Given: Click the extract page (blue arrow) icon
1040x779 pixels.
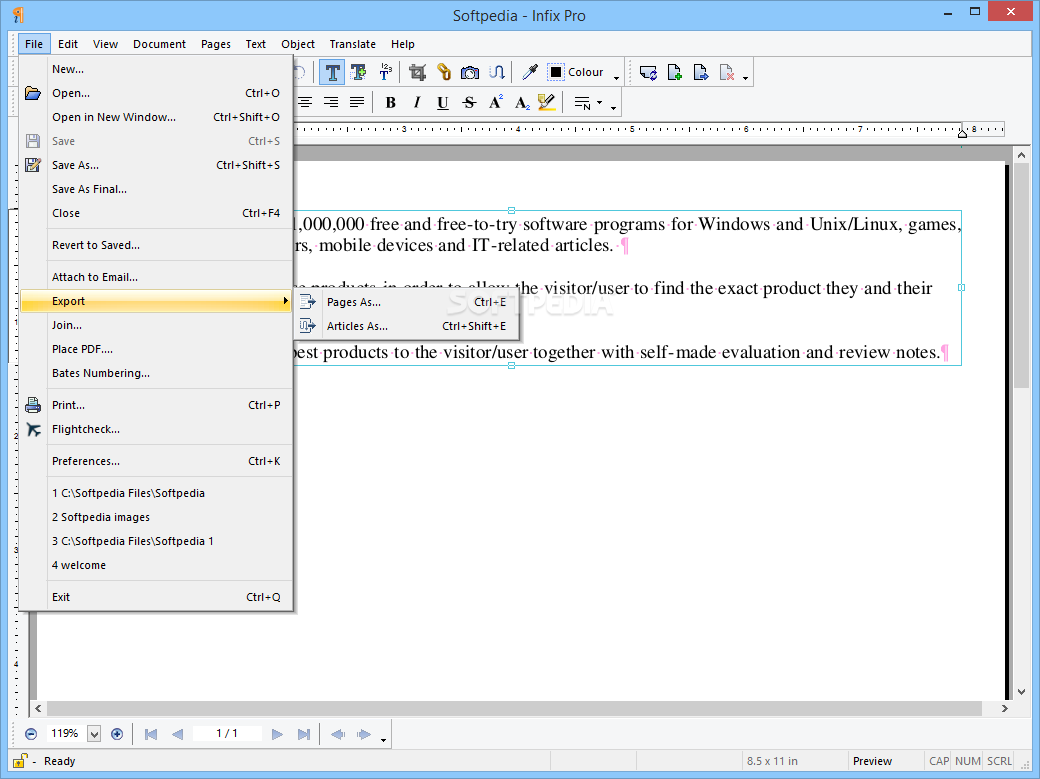Looking at the screenshot, I should click(x=700, y=72).
